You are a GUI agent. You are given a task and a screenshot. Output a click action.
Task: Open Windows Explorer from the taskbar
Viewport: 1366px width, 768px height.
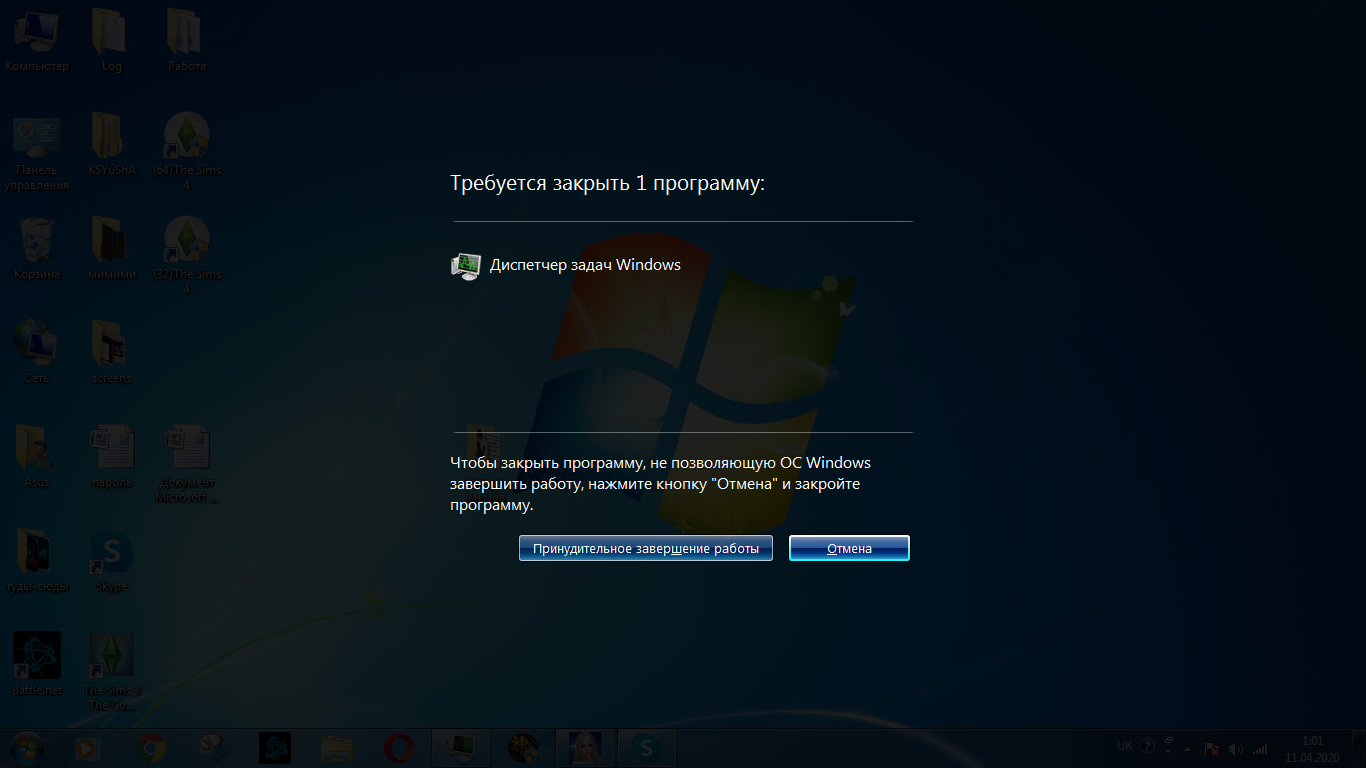pyautogui.click(x=337, y=748)
